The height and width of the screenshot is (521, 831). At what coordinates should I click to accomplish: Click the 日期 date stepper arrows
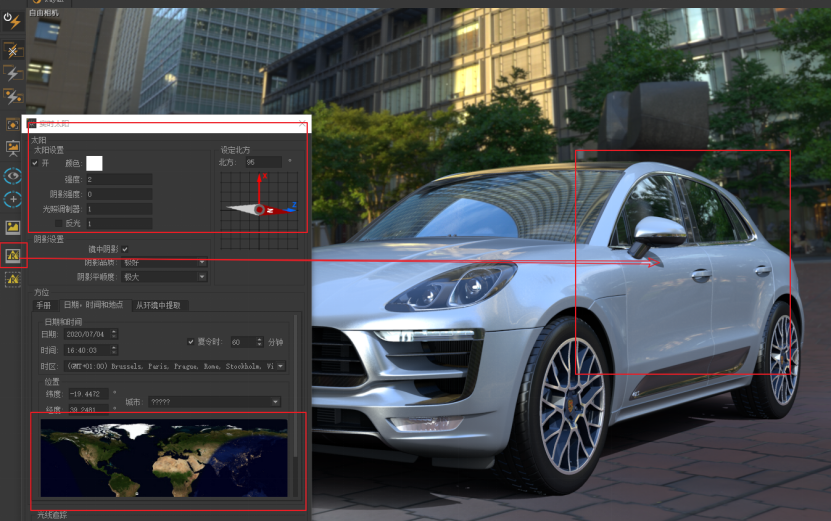click(x=114, y=334)
